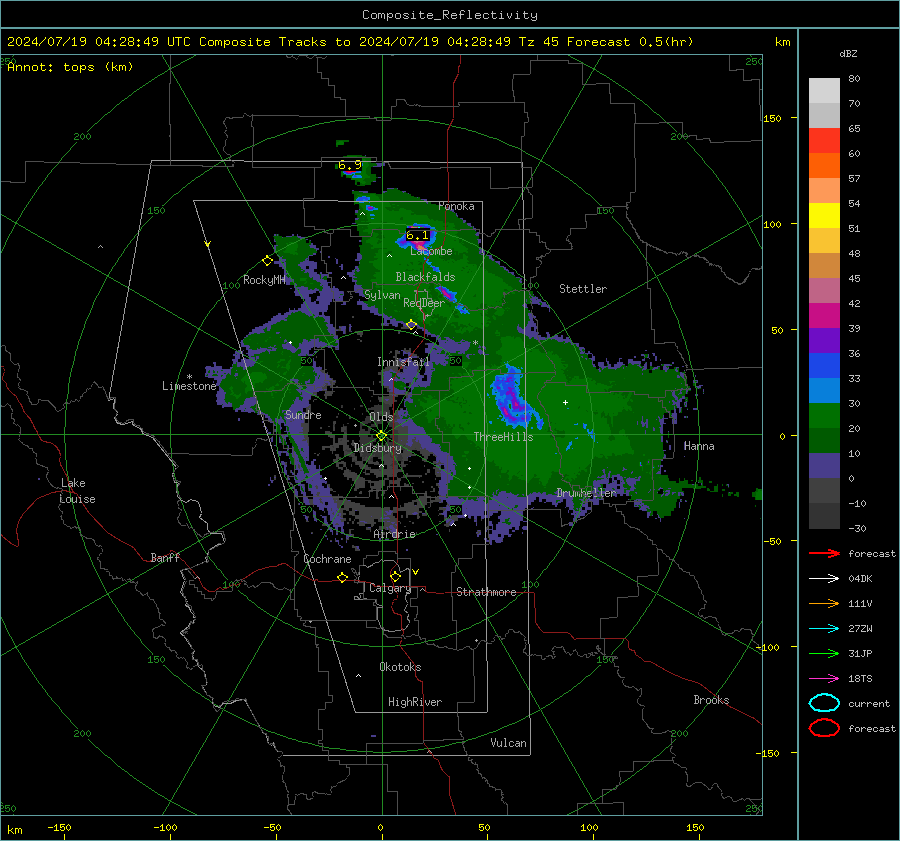
Task: Click the 6.9 storm top annotation
Action: [x=350, y=165]
